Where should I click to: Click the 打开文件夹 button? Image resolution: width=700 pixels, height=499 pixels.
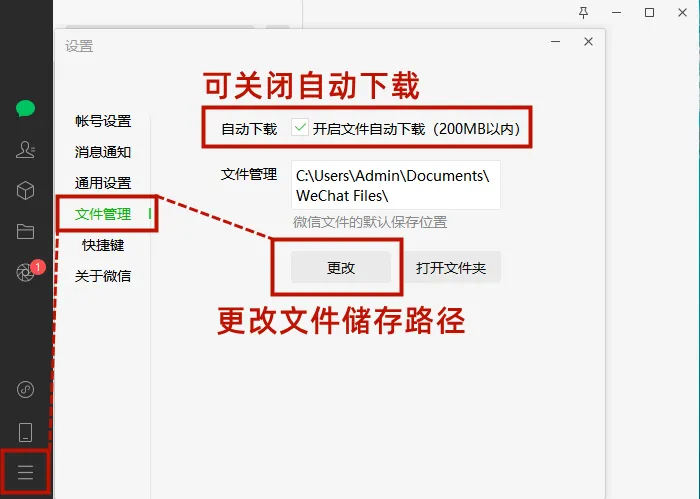pyautogui.click(x=451, y=267)
